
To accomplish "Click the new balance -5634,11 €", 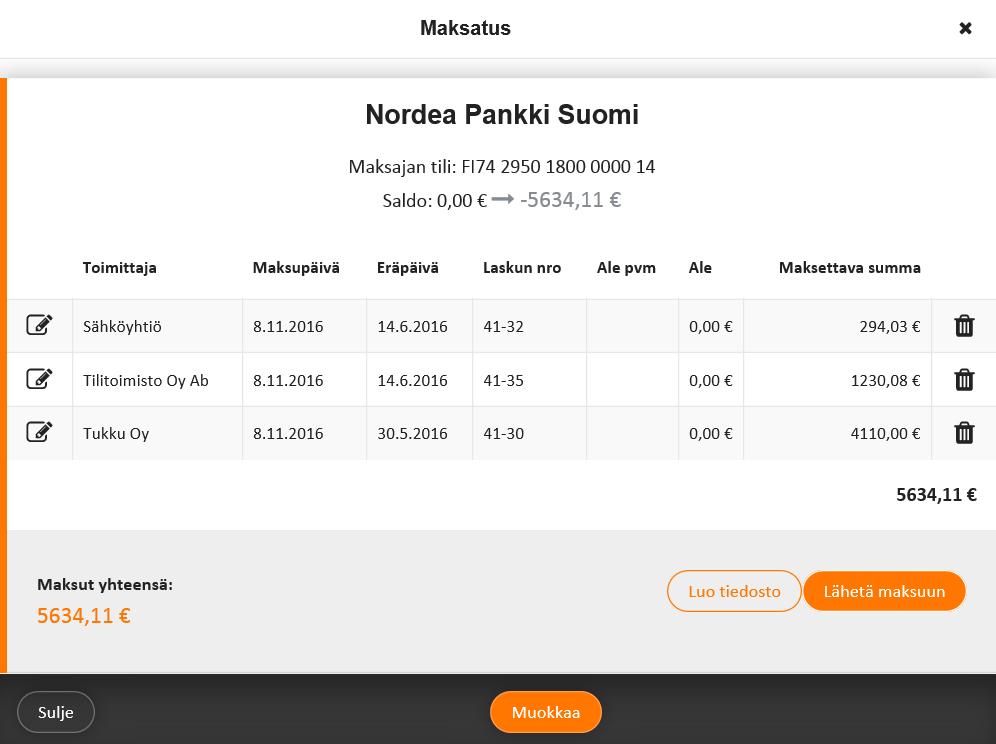I will point(570,200).
